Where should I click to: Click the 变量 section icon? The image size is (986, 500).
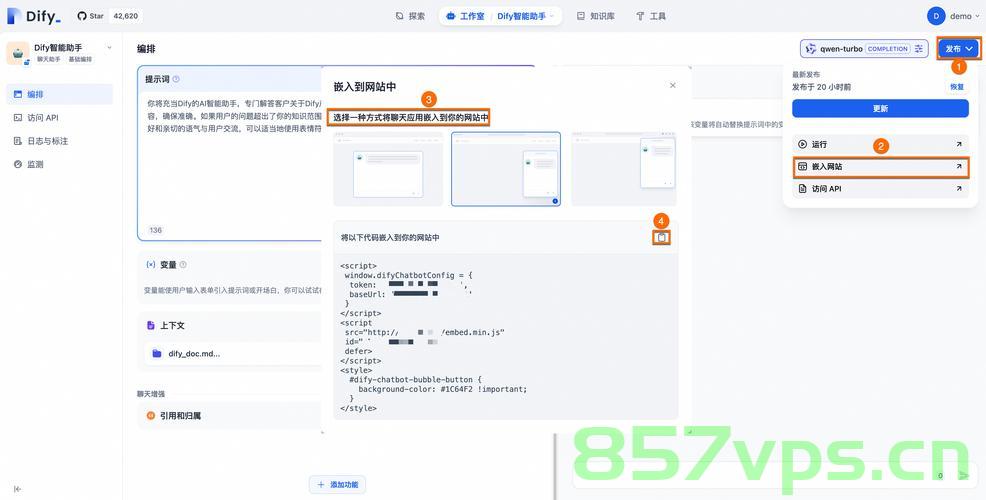click(x=150, y=265)
